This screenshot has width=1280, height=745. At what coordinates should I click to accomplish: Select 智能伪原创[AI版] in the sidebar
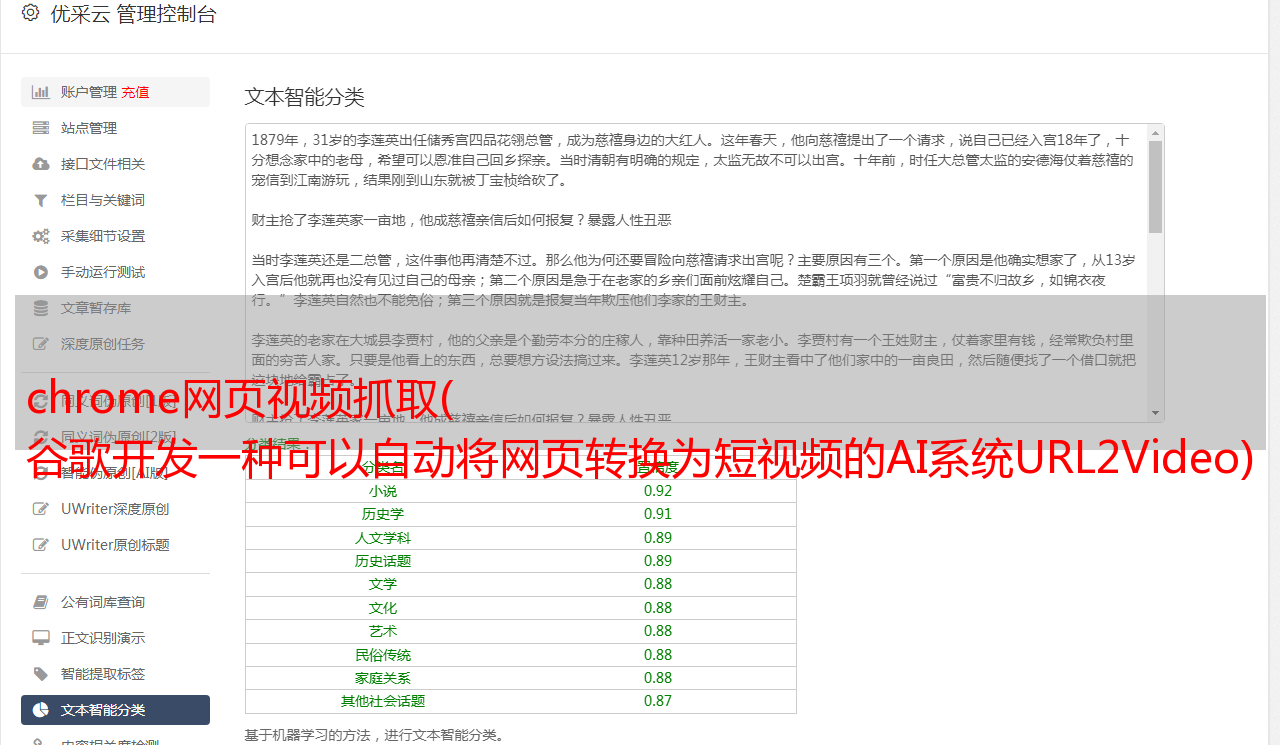pyautogui.click(x=115, y=473)
